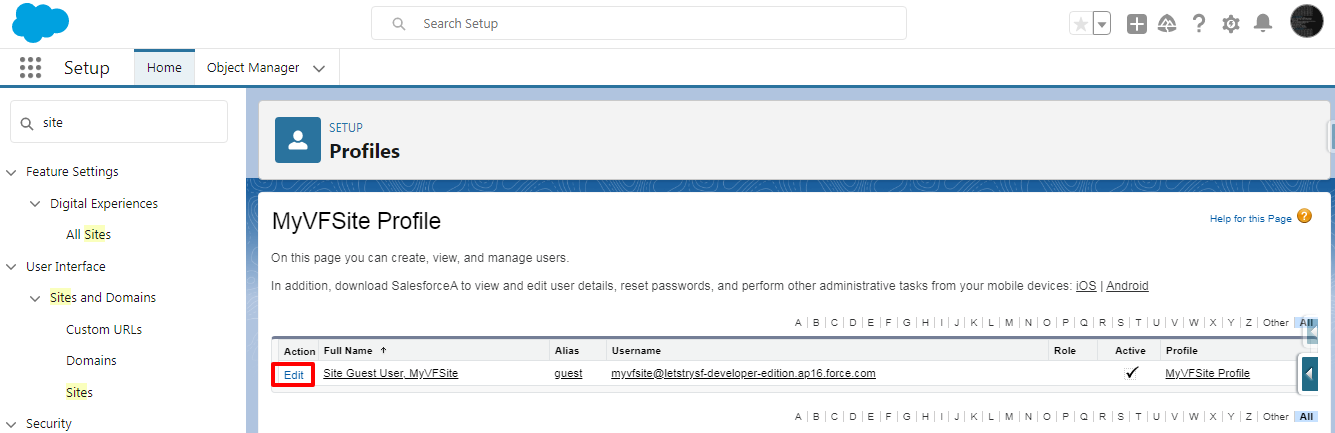
Task: Collapse the User Interface section
Action: tap(12, 267)
